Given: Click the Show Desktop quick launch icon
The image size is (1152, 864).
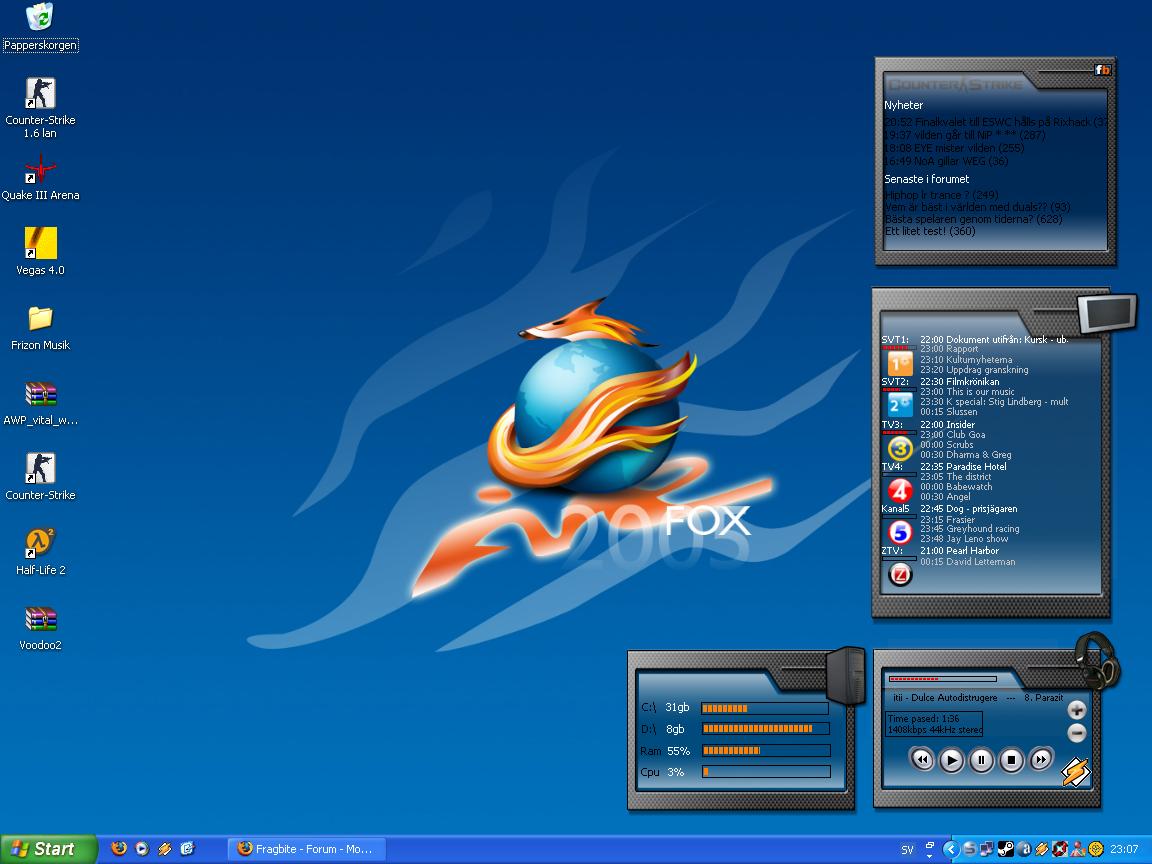Looking at the screenshot, I should pos(187,849).
